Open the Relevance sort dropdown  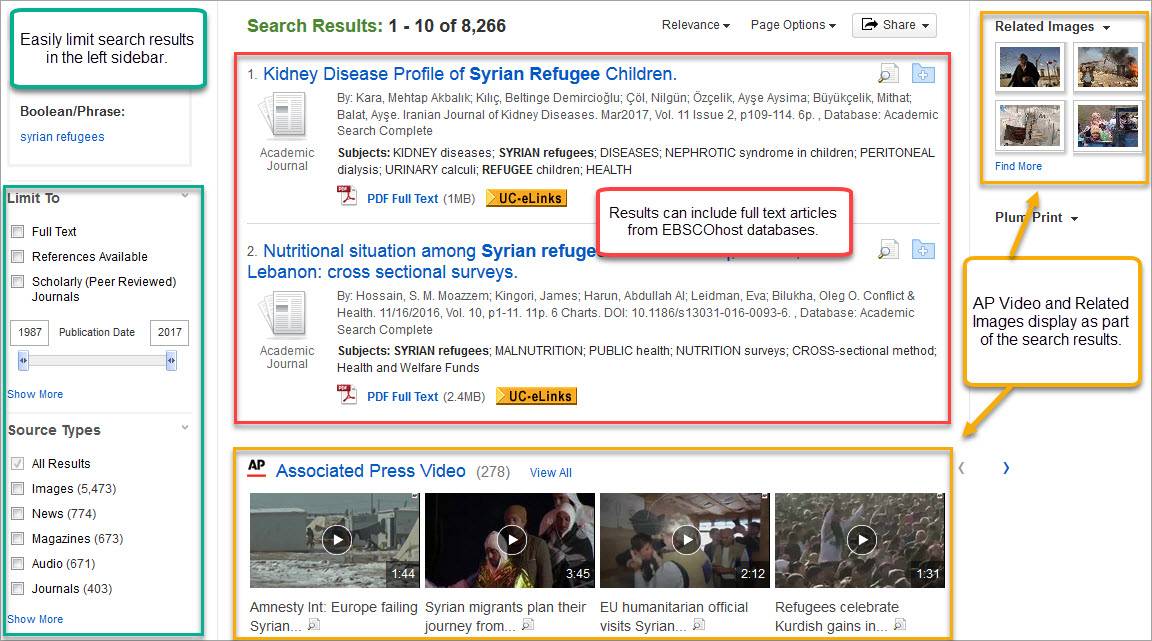point(695,25)
